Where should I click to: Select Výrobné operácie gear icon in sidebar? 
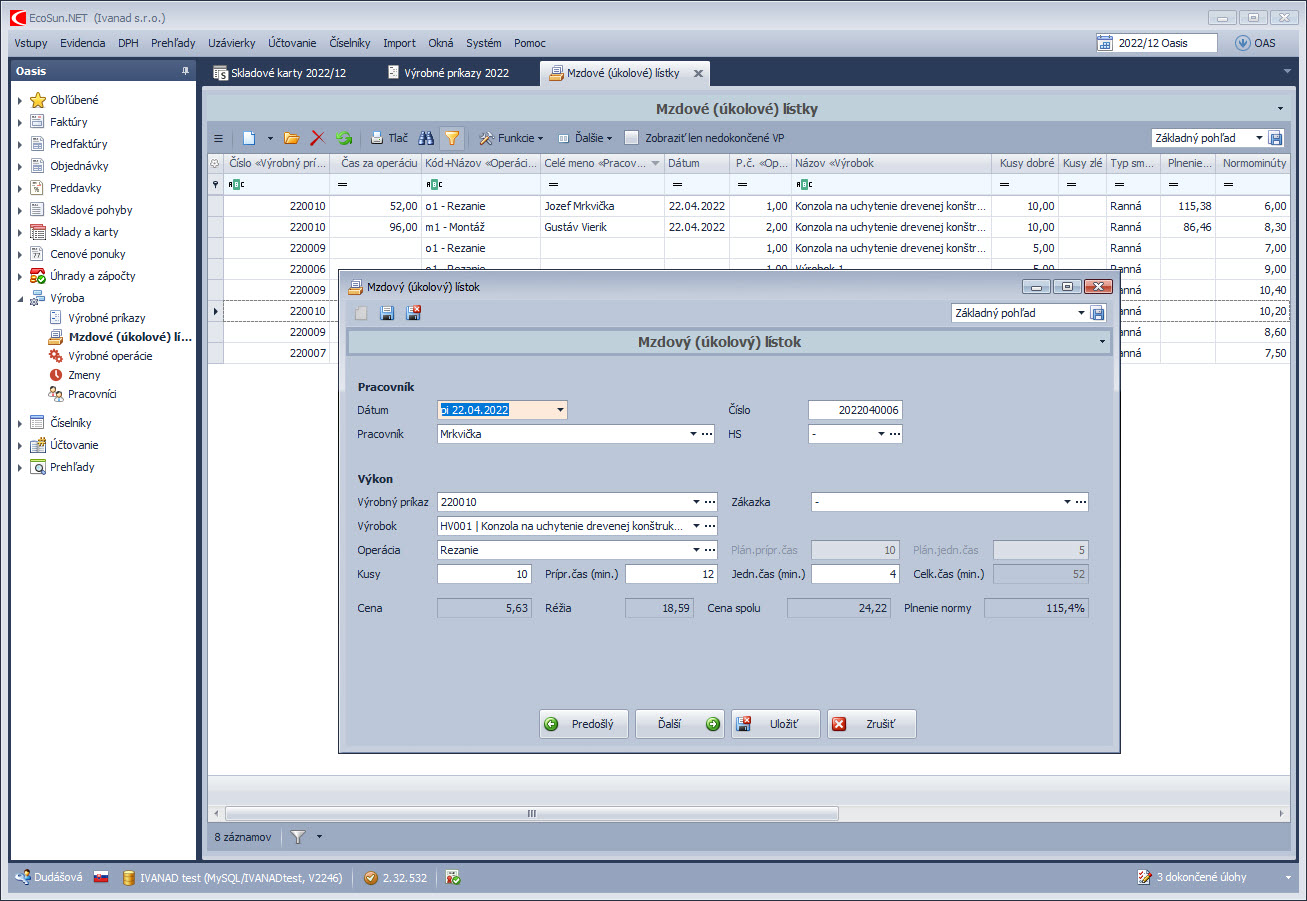point(56,356)
